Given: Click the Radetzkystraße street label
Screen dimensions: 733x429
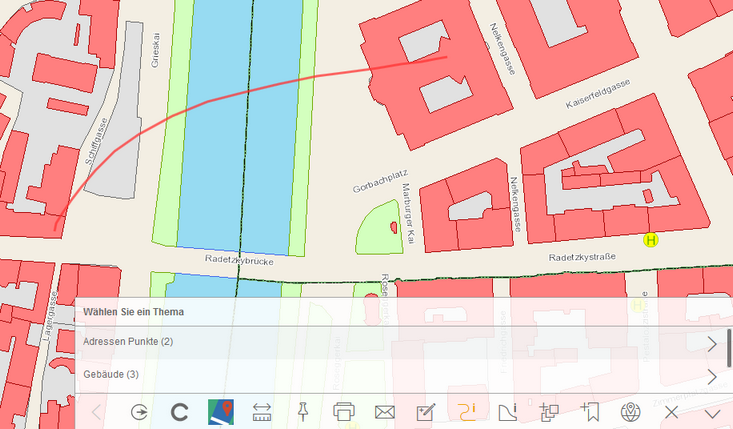Looking at the screenshot, I should point(582,257).
